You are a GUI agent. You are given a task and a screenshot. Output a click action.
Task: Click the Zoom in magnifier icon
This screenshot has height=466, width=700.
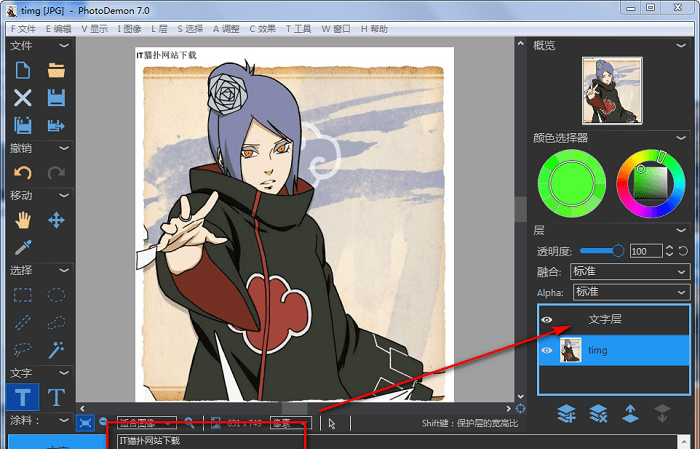pos(189,423)
